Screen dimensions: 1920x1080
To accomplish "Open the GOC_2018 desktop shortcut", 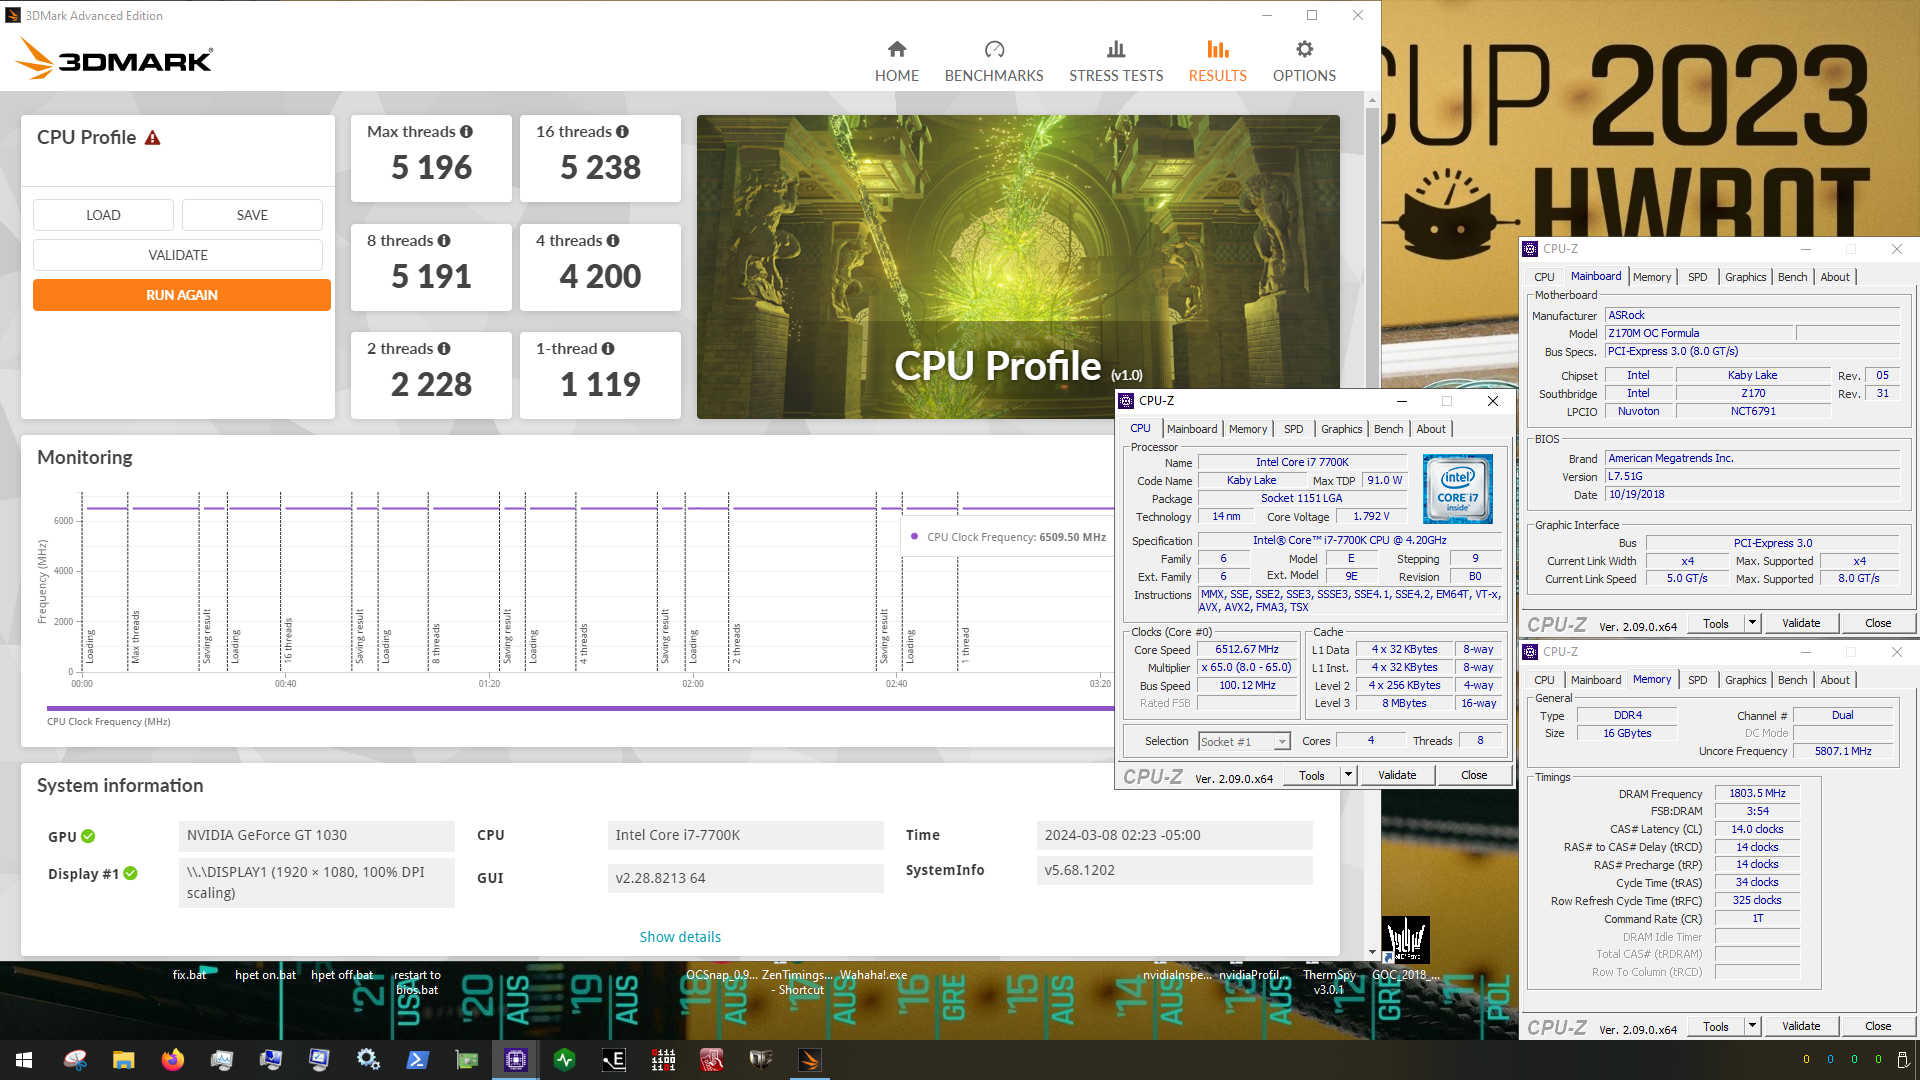I will pos(1405,950).
